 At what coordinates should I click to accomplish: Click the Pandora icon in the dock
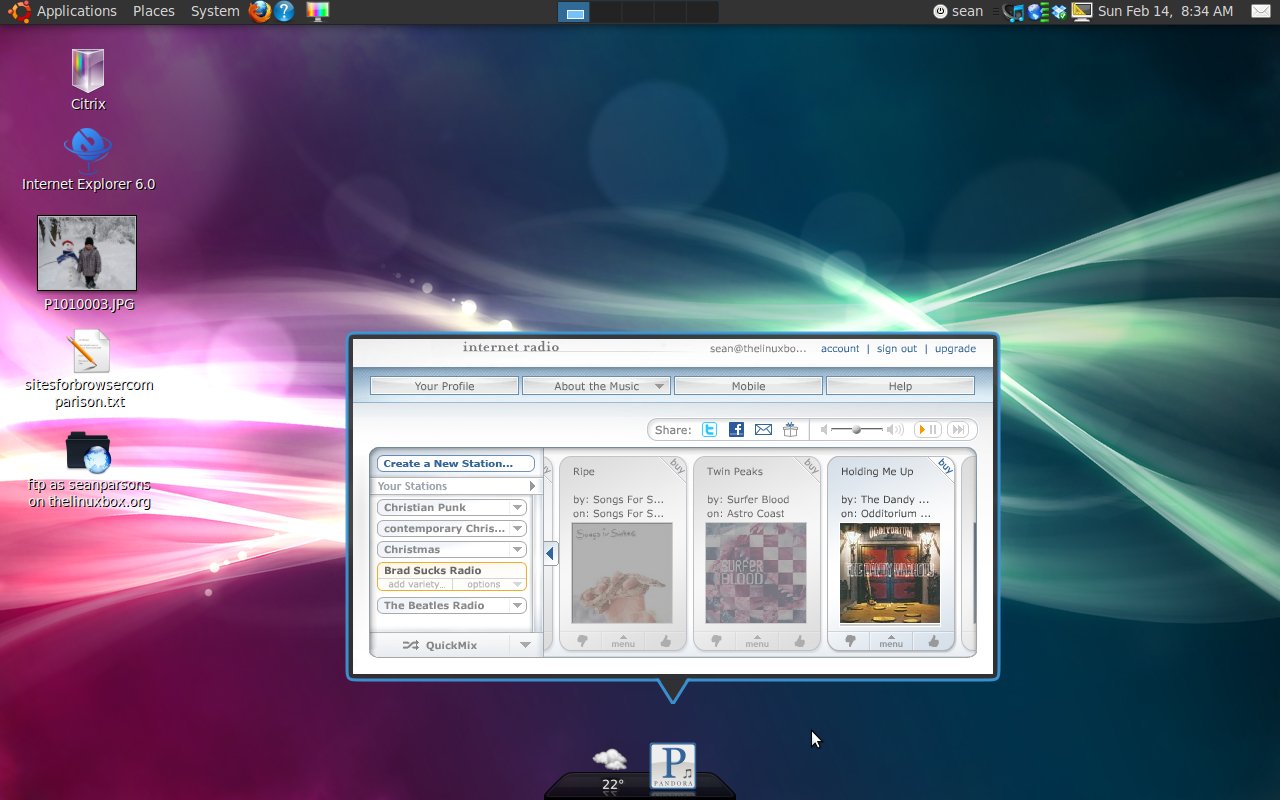tap(673, 767)
